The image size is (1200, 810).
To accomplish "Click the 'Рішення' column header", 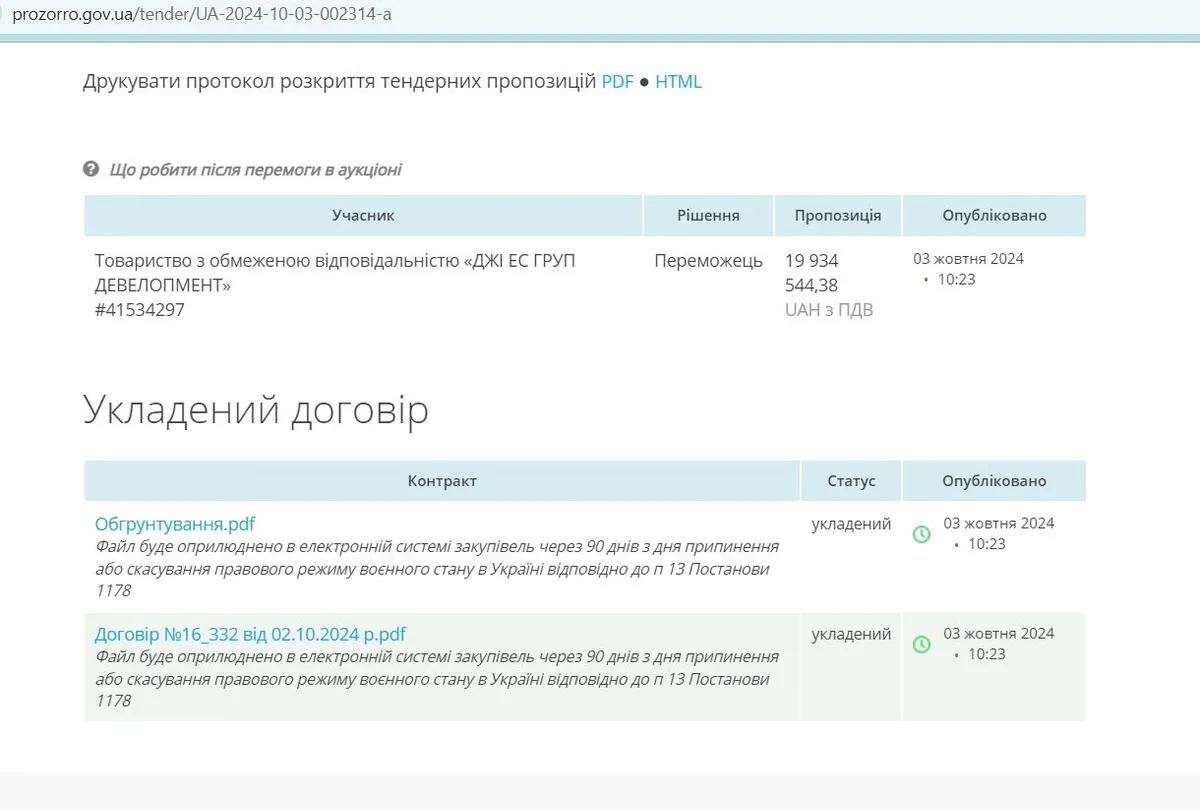I will point(708,215).
